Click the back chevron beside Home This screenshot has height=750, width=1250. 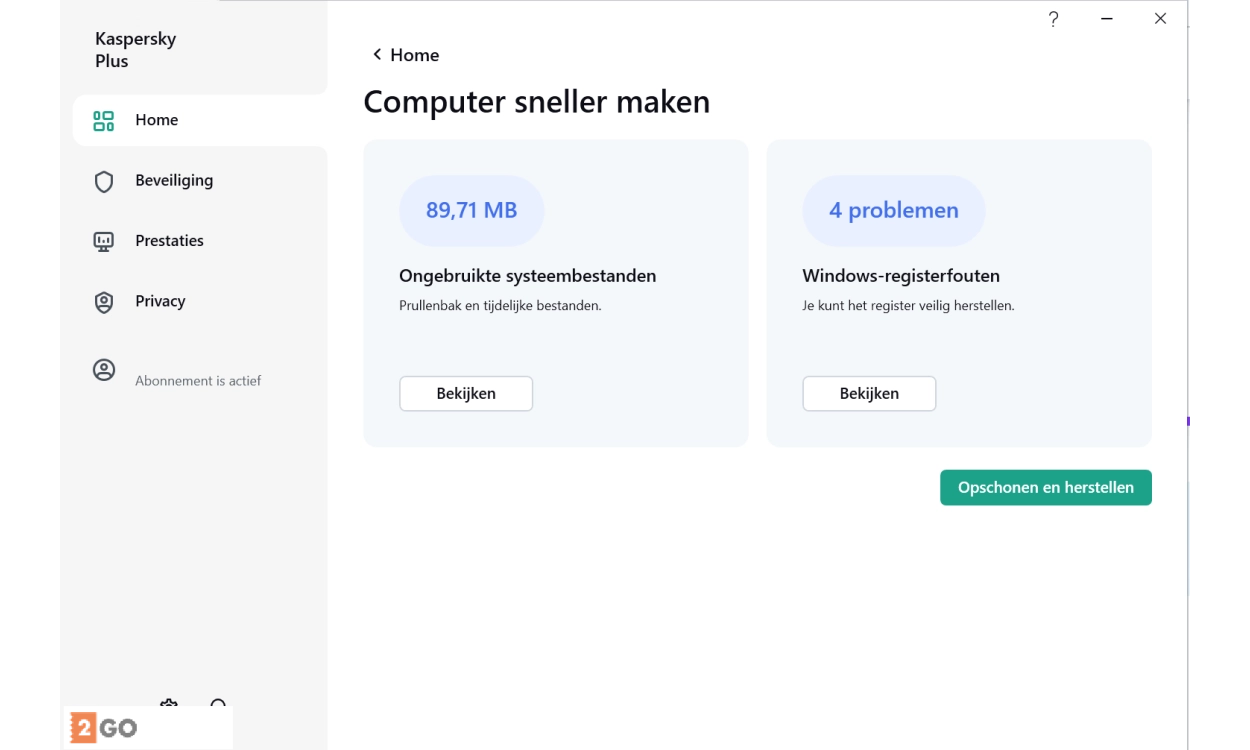[x=377, y=54]
